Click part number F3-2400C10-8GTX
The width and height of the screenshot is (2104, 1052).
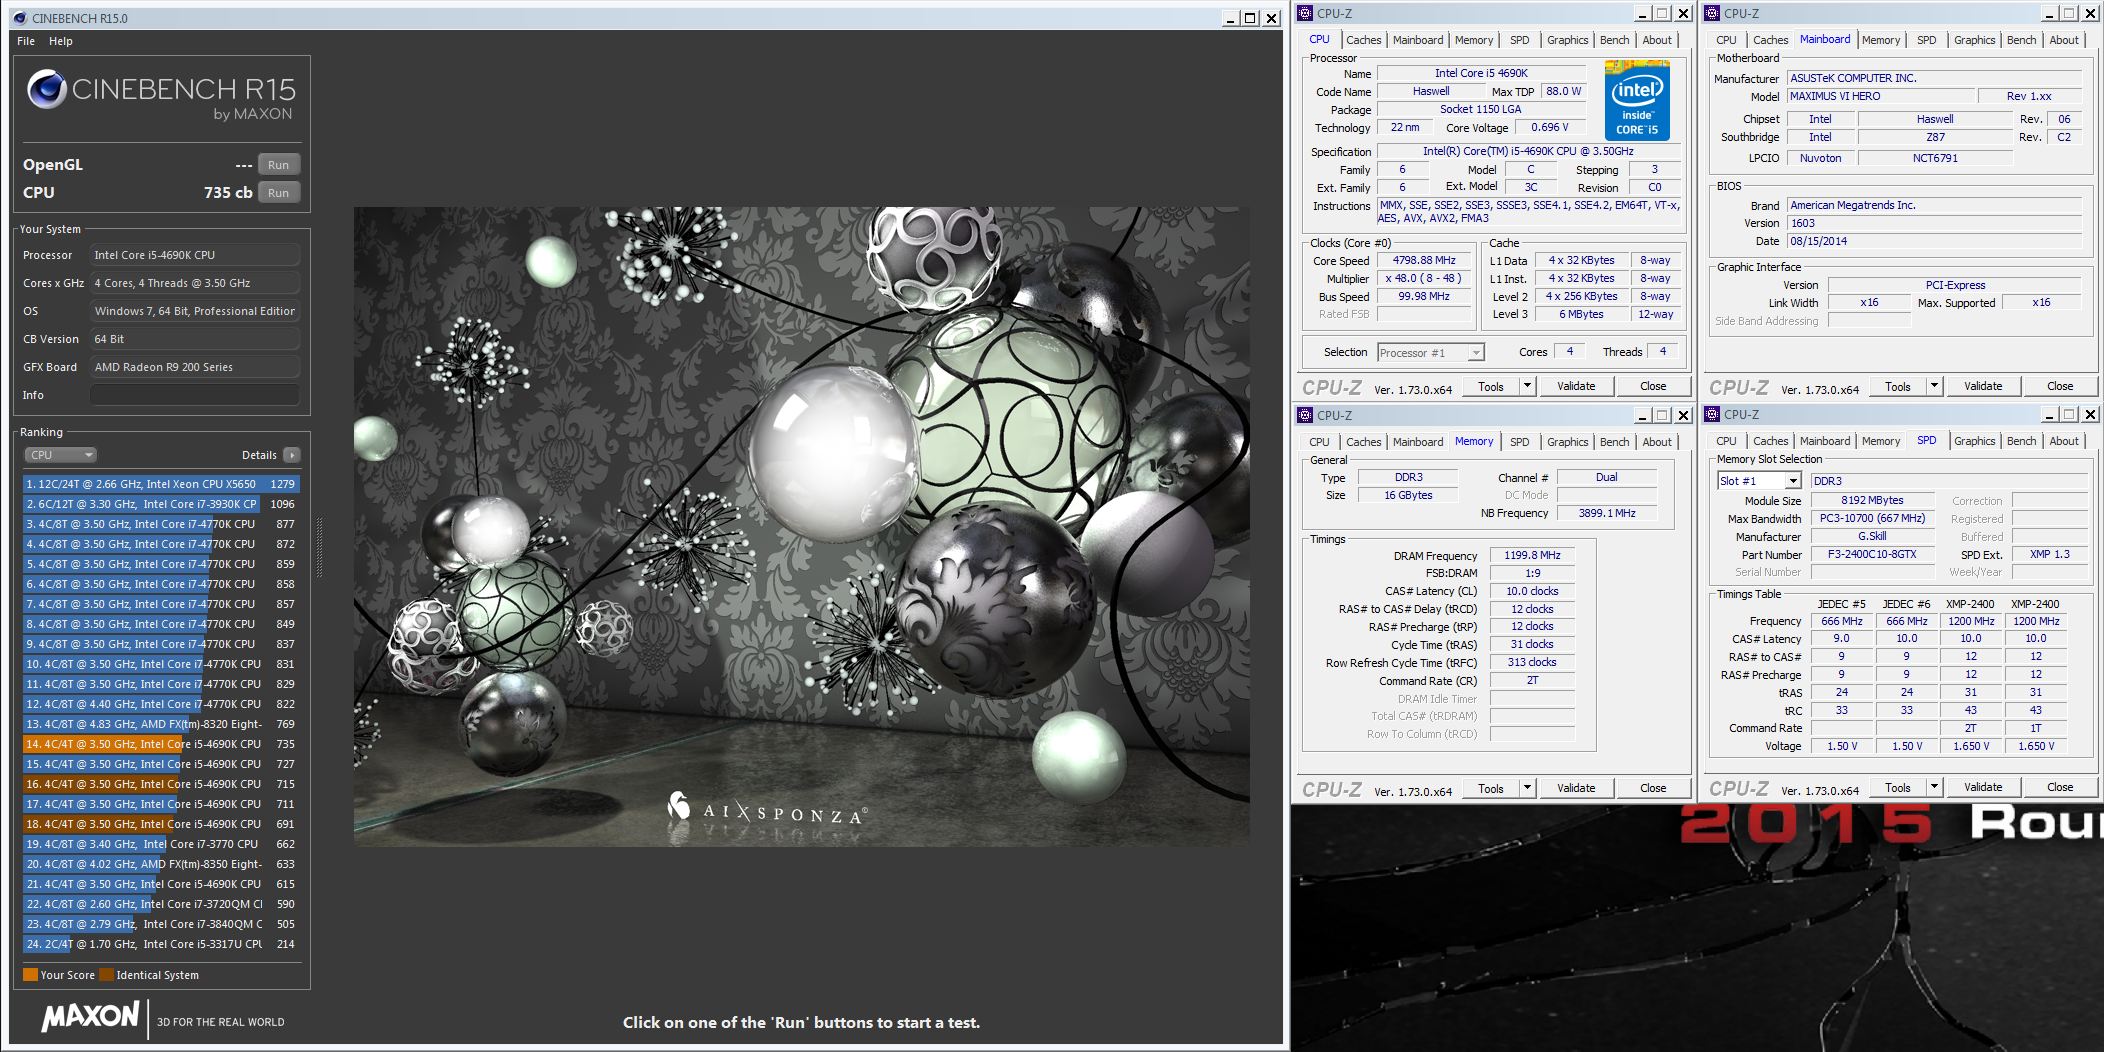coord(1872,554)
